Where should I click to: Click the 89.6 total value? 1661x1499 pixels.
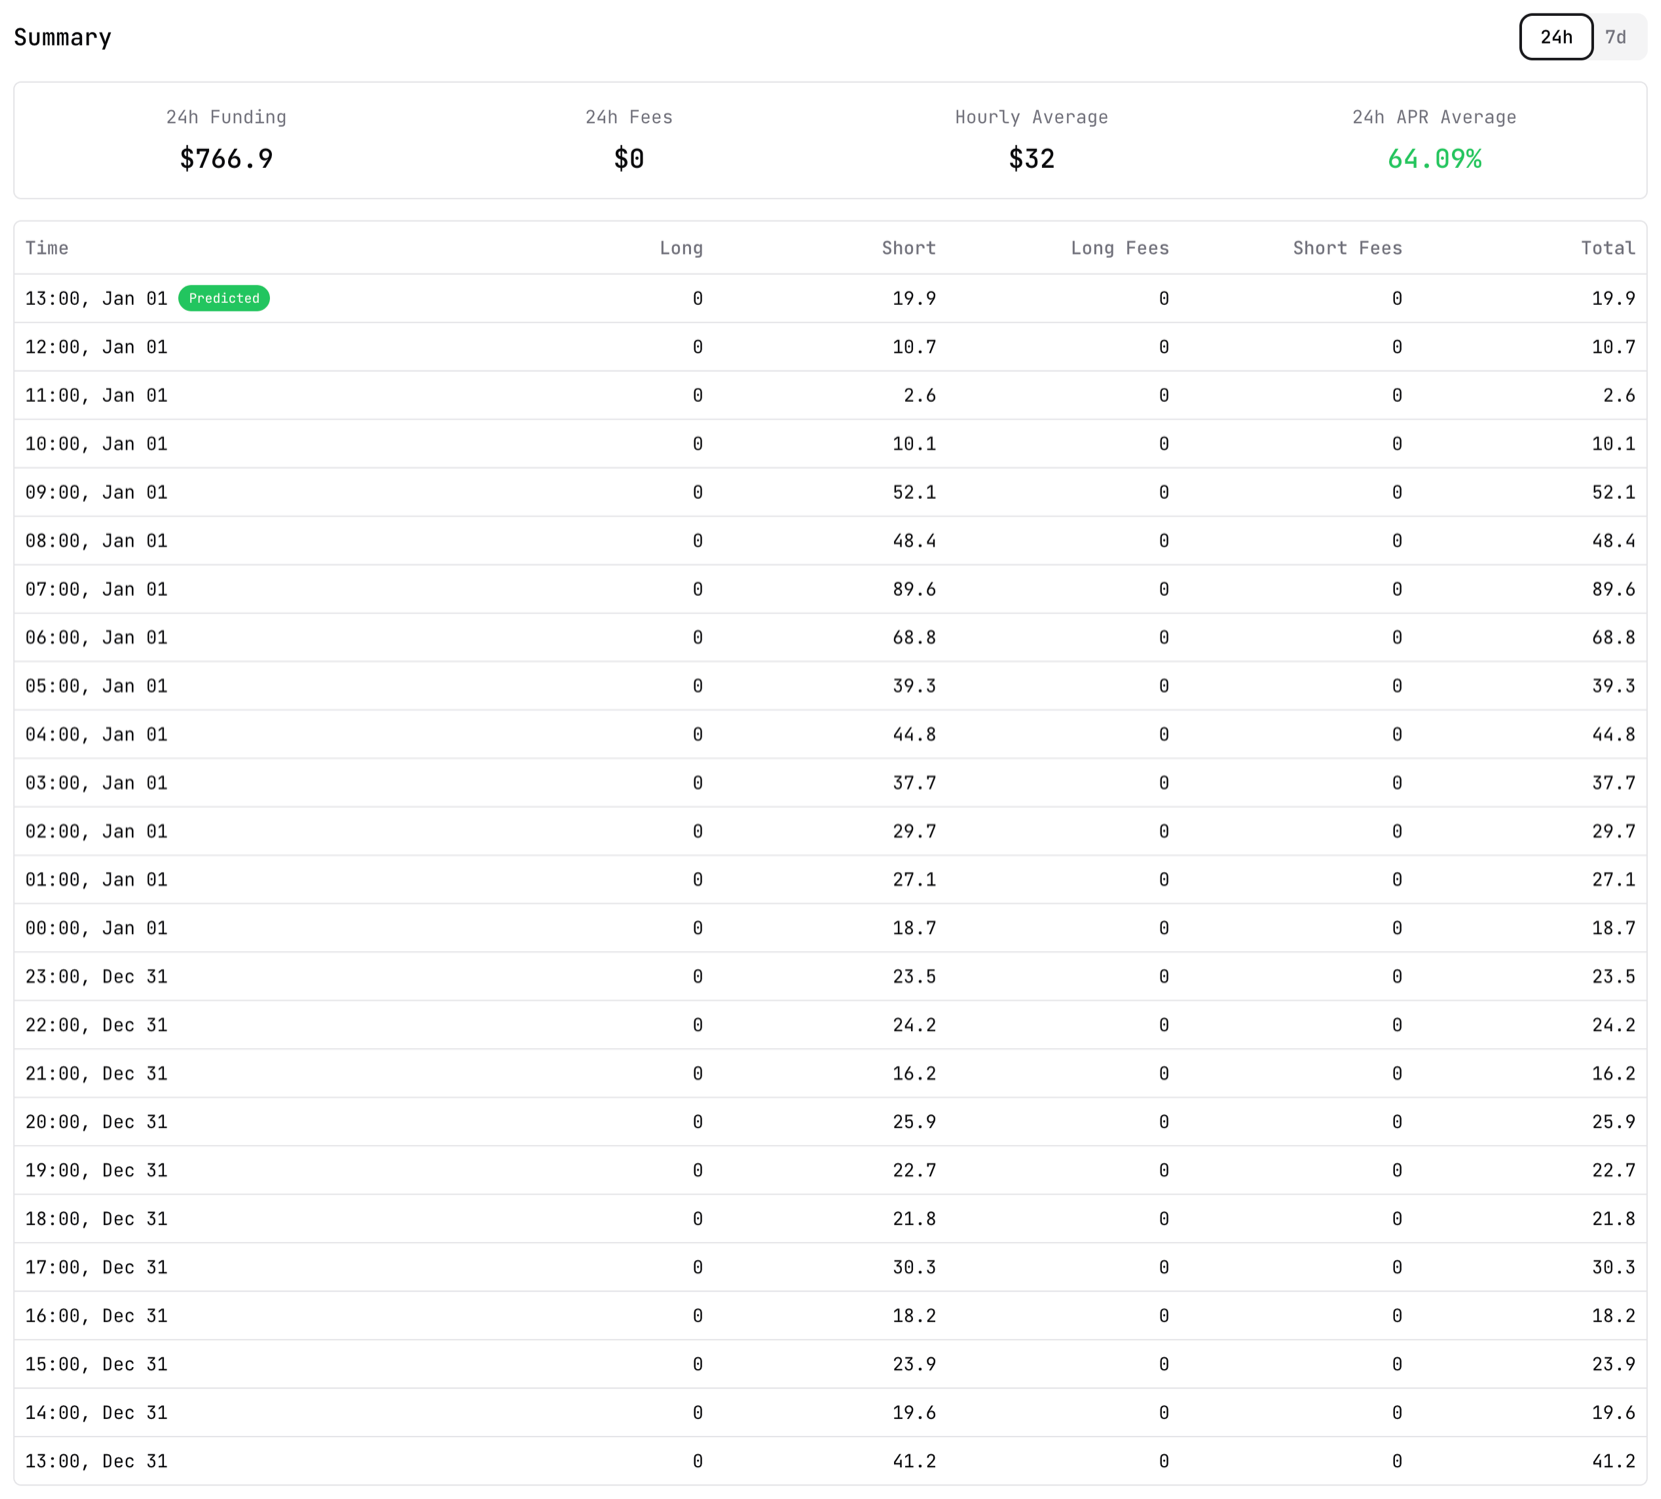pos(1613,589)
